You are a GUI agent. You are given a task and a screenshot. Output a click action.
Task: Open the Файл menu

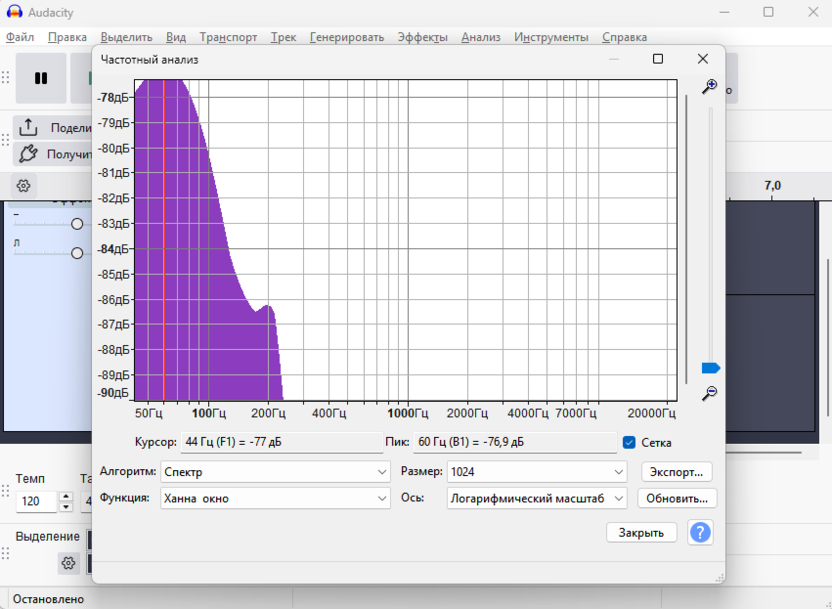20,37
